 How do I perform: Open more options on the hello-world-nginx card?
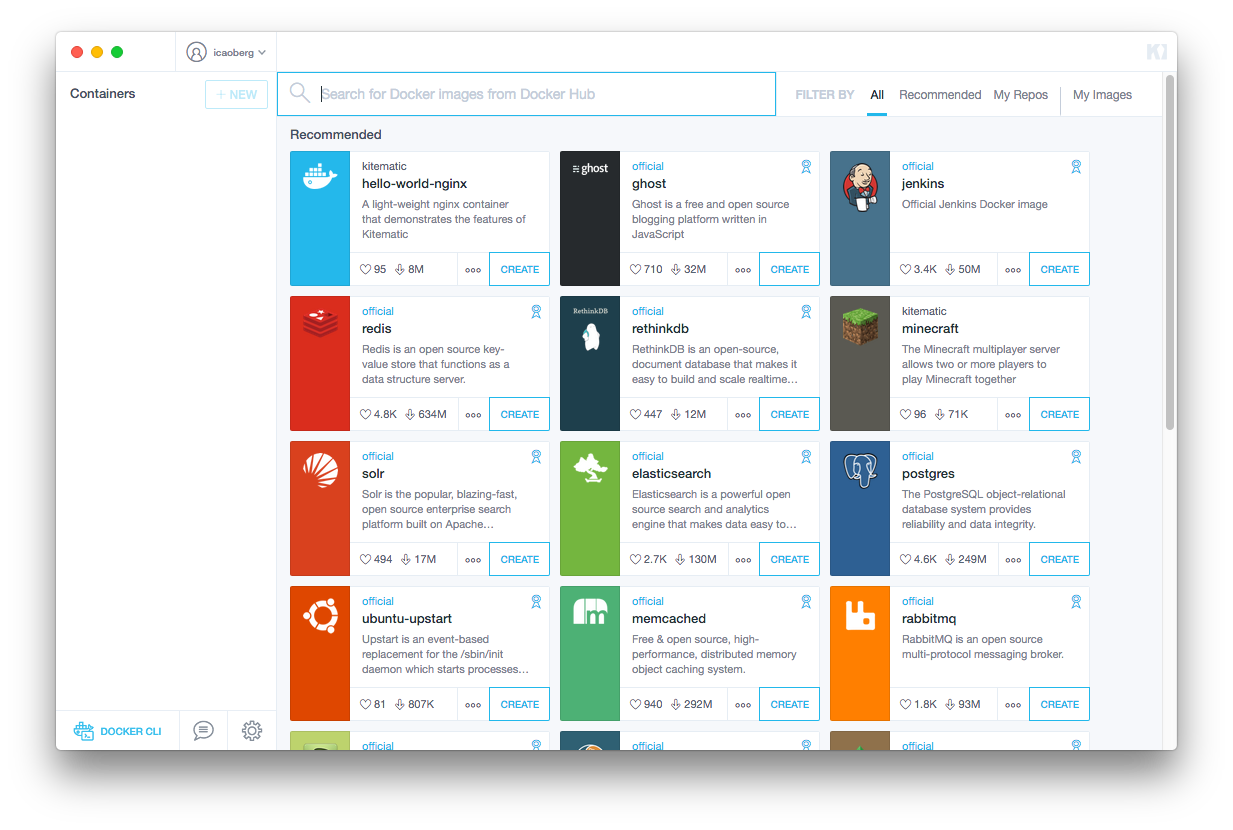[473, 270]
